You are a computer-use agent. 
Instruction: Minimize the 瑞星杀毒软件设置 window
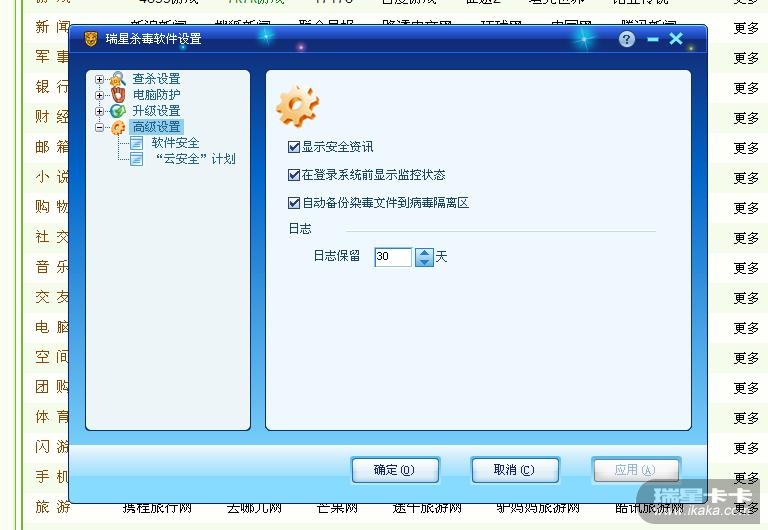tap(652, 39)
